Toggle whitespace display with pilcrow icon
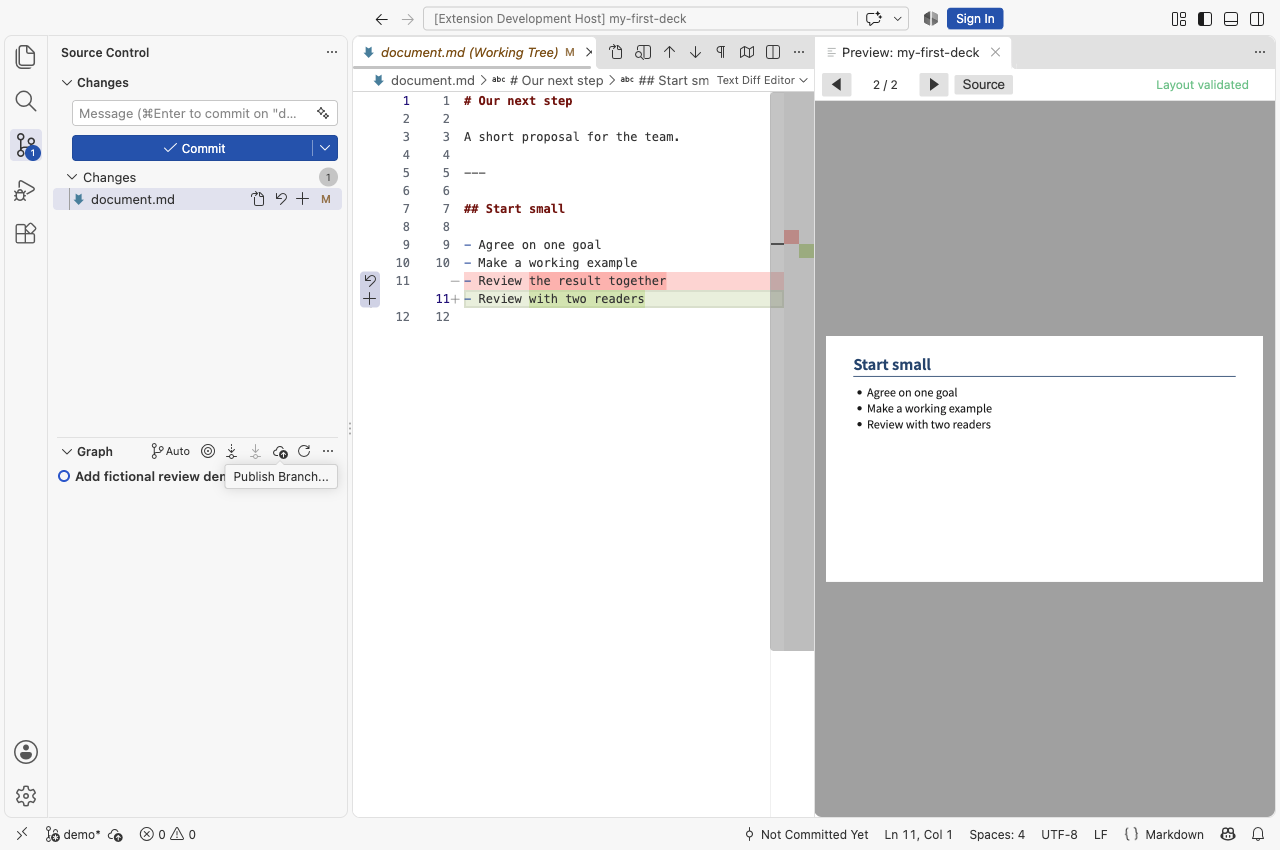 [x=721, y=52]
